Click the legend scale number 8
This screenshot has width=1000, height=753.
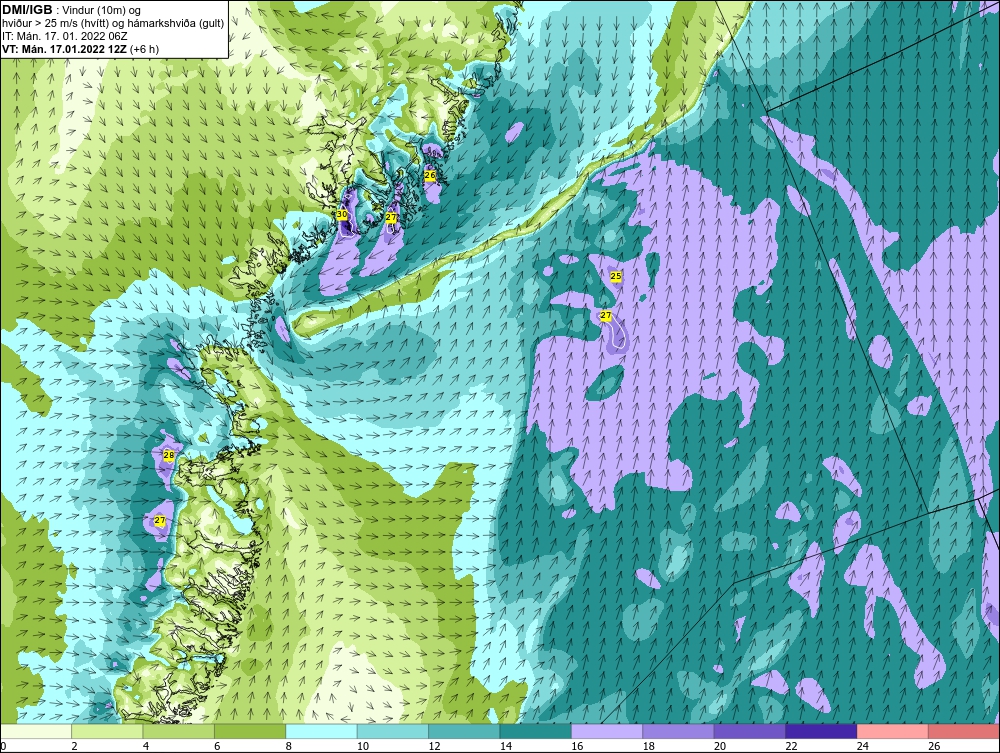point(289,747)
